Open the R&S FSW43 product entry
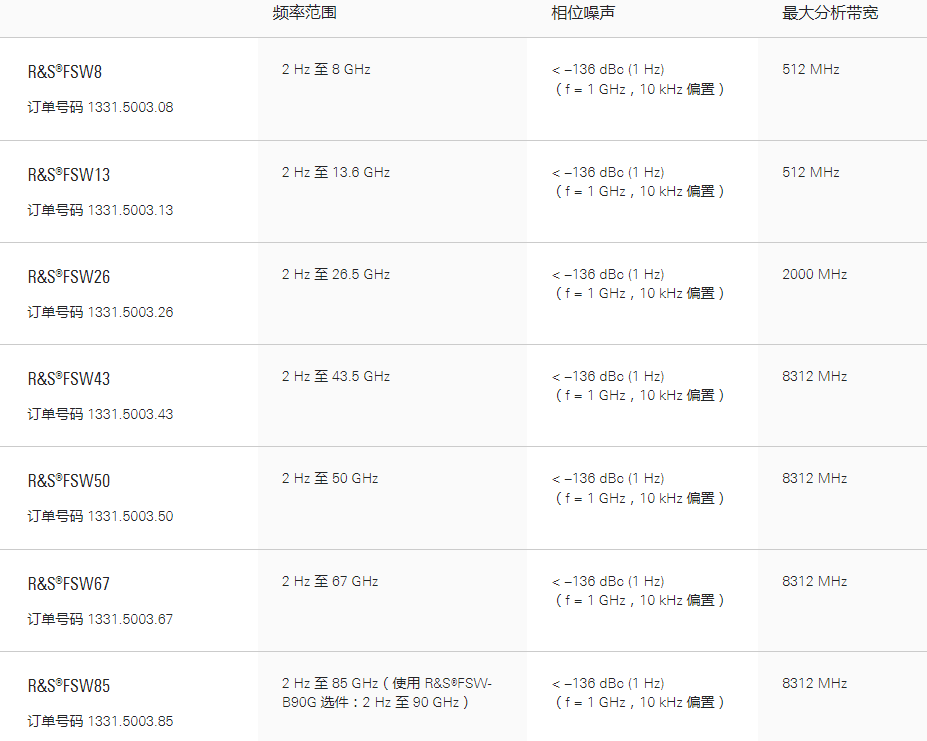The height and width of the screenshot is (741, 927). tap(69, 379)
